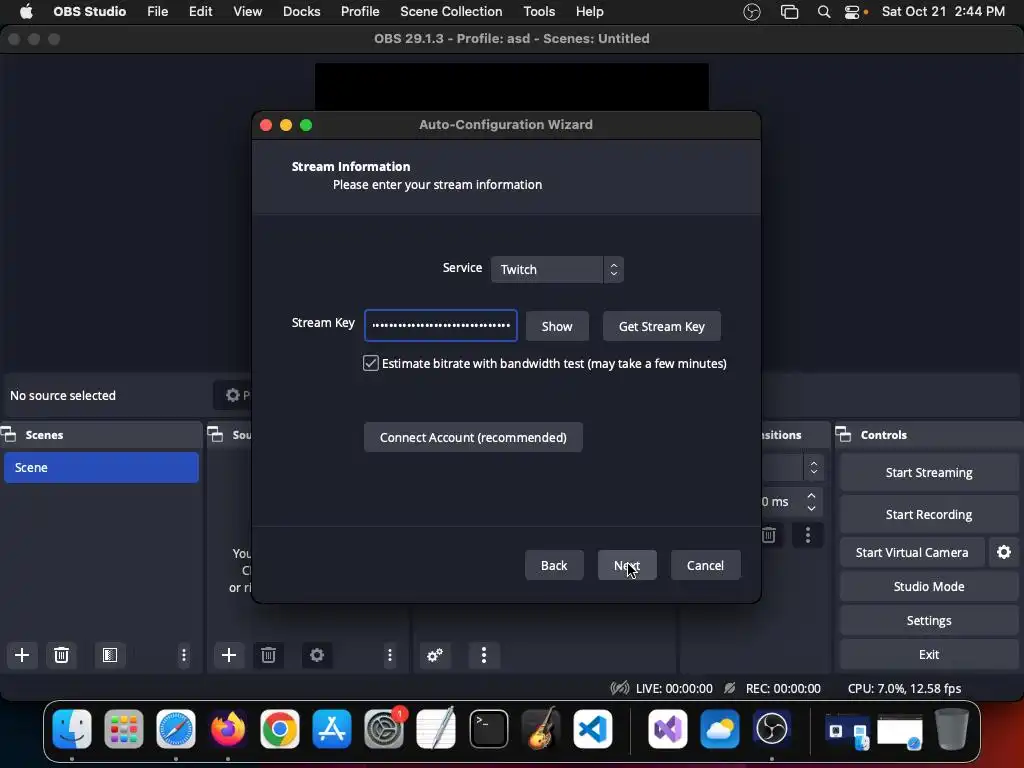The height and width of the screenshot is (768, 1024).
Task: Open the Docks menu
Action: (301, 12)
